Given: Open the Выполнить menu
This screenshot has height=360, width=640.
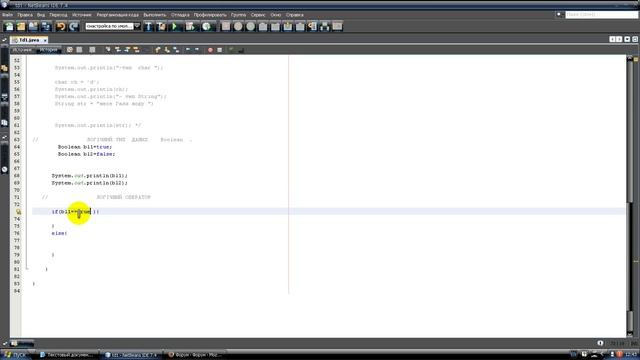Looking at the screenshot, I should point(155,15).
